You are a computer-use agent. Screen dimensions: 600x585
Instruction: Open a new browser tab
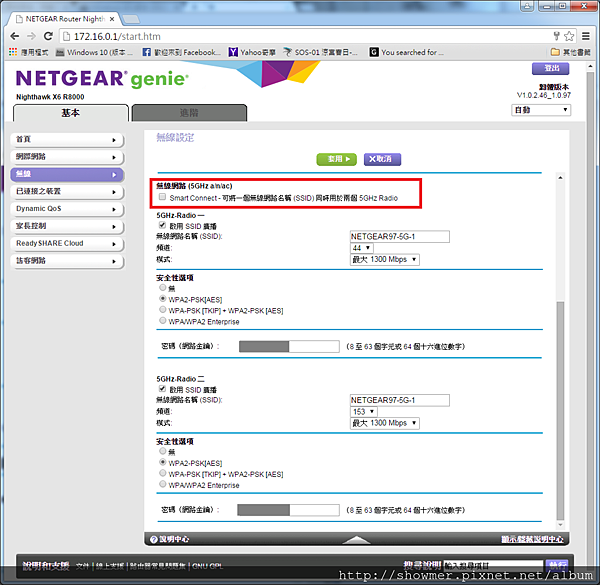click(131, 19)
